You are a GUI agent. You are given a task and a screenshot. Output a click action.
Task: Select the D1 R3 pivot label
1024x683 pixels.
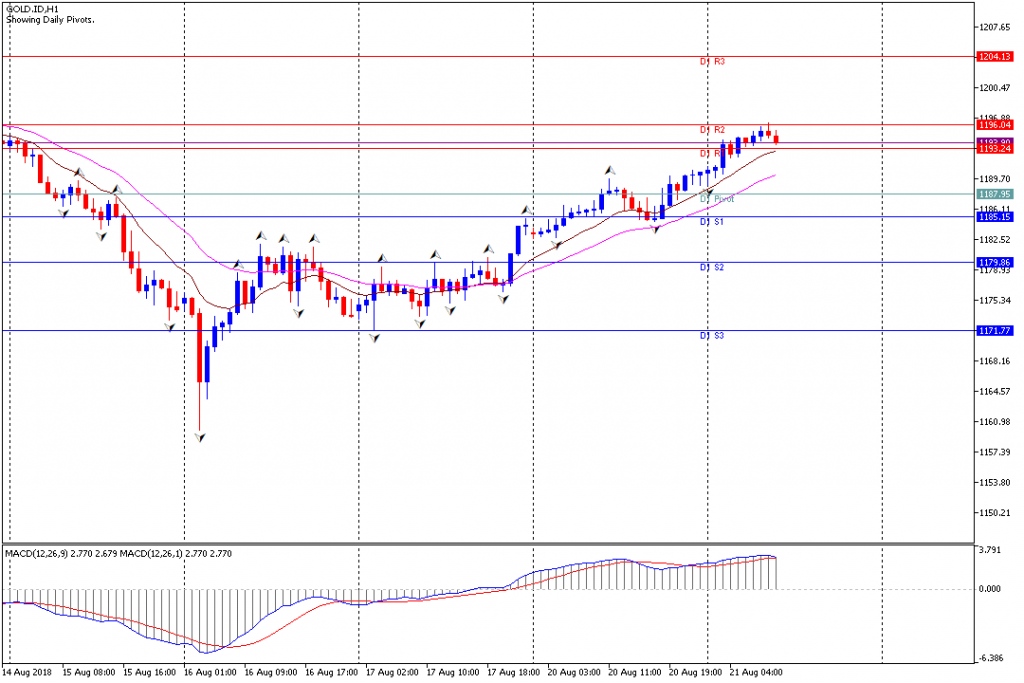tap(712, 62)
